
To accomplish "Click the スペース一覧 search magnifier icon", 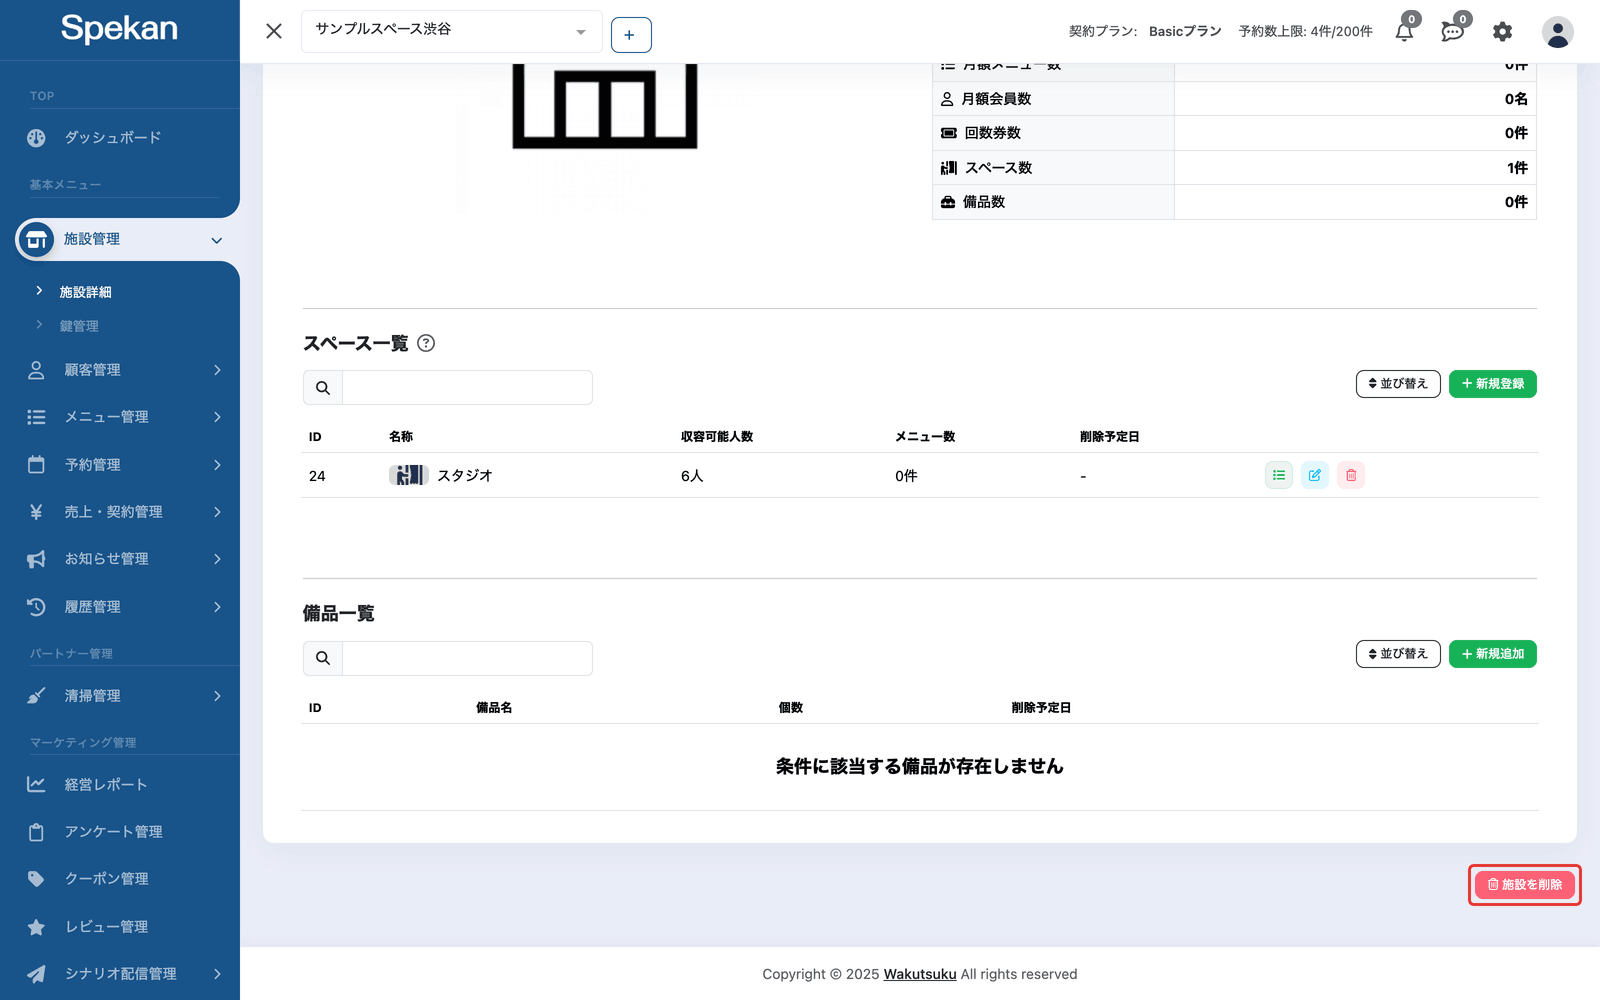I will (323, 388).
